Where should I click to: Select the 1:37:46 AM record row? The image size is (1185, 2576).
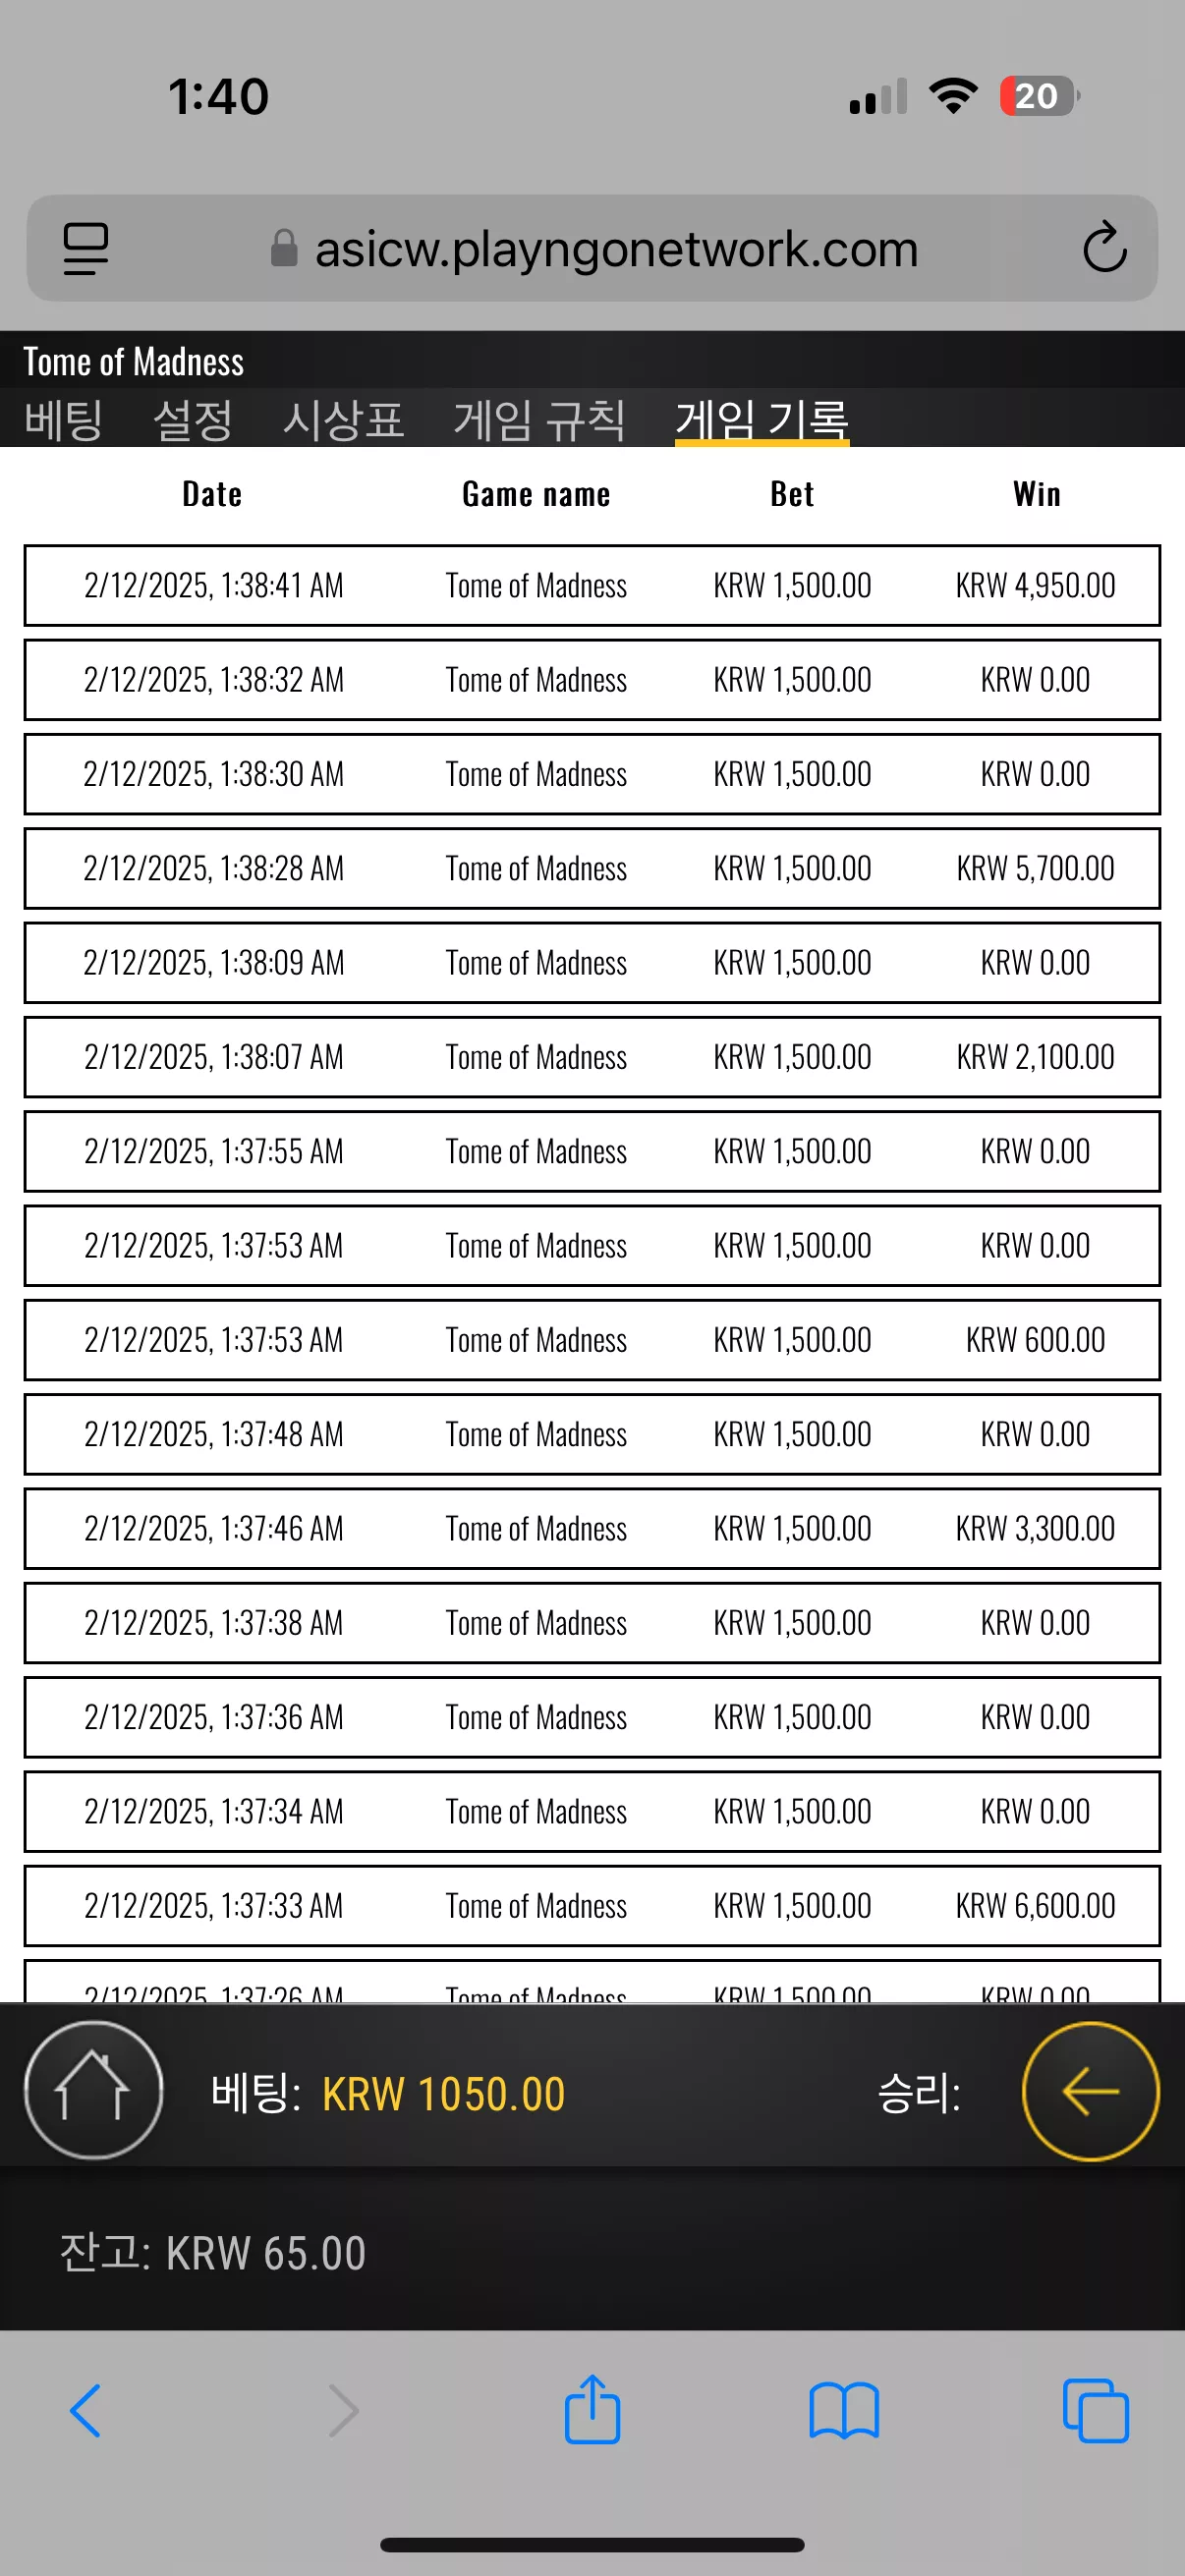pyautogui.click(x=592, y=1528)
